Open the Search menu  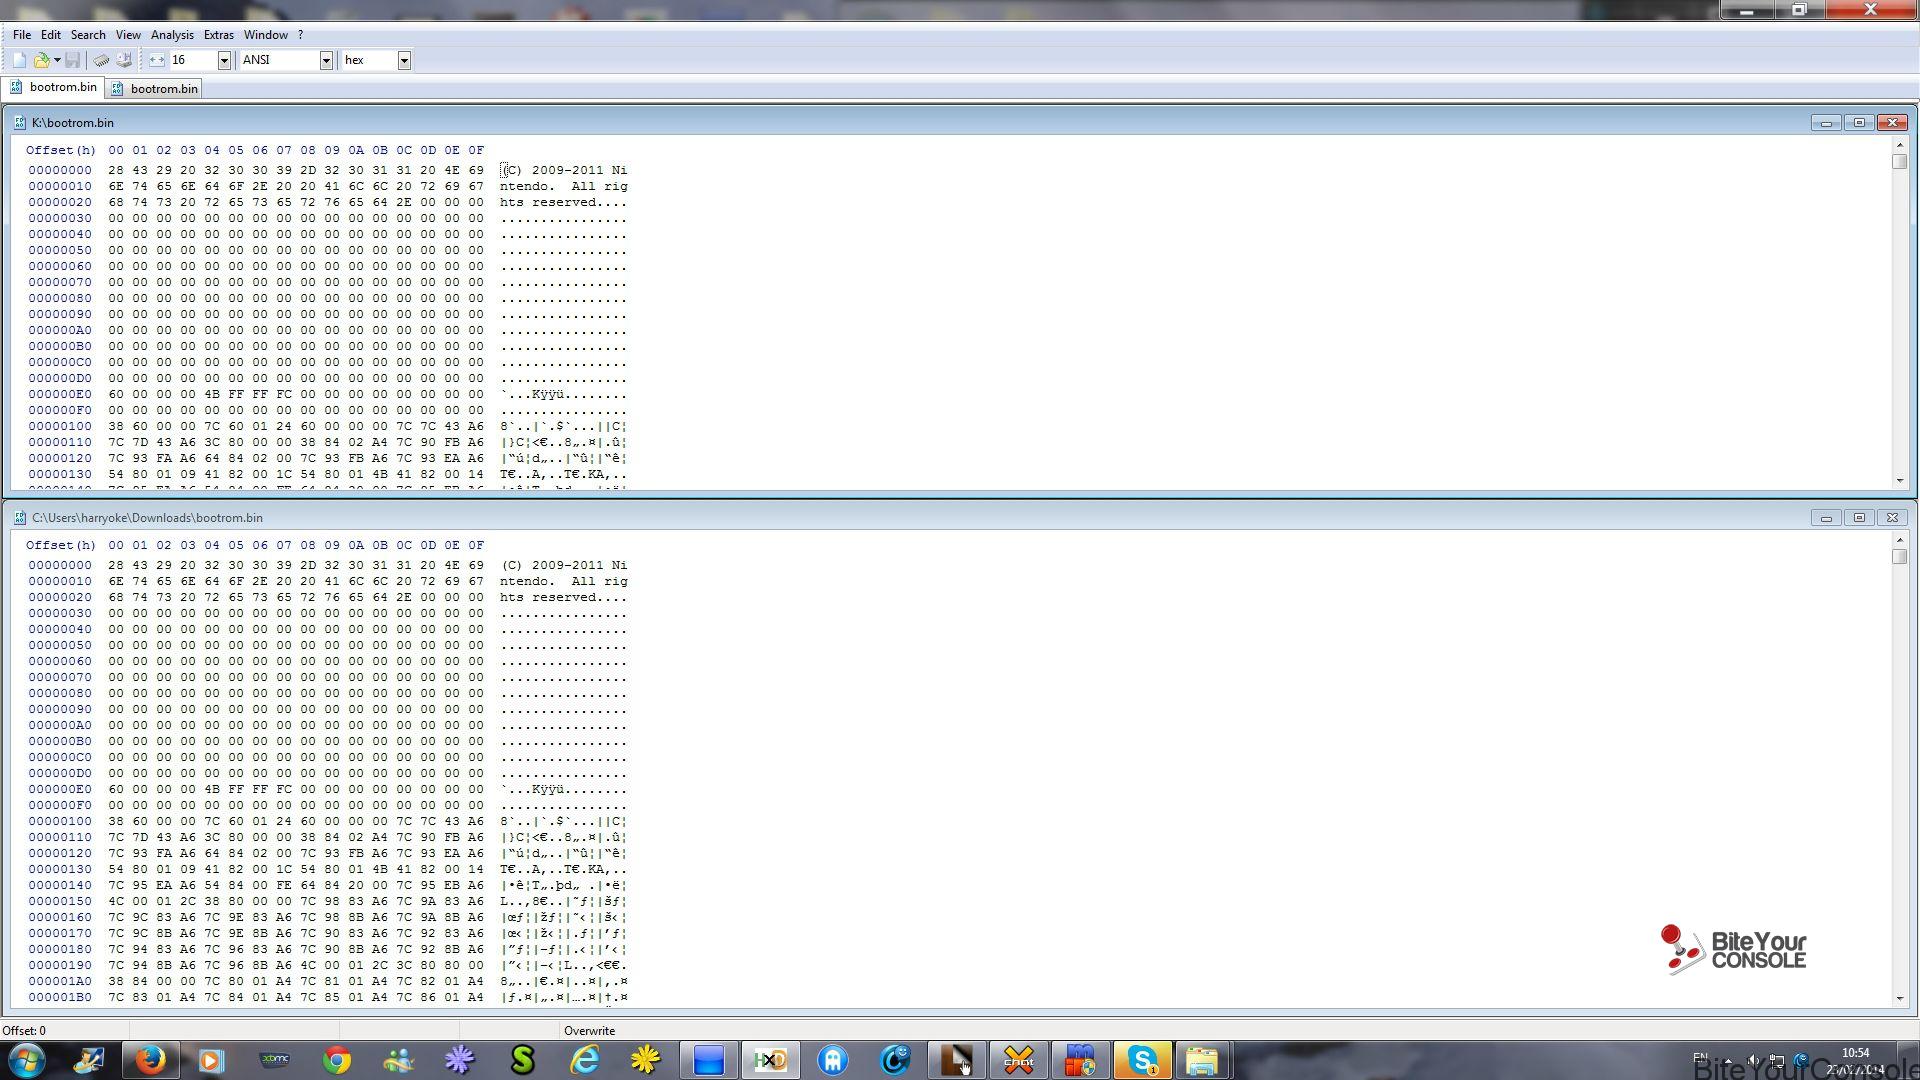(x=88, y=35)
